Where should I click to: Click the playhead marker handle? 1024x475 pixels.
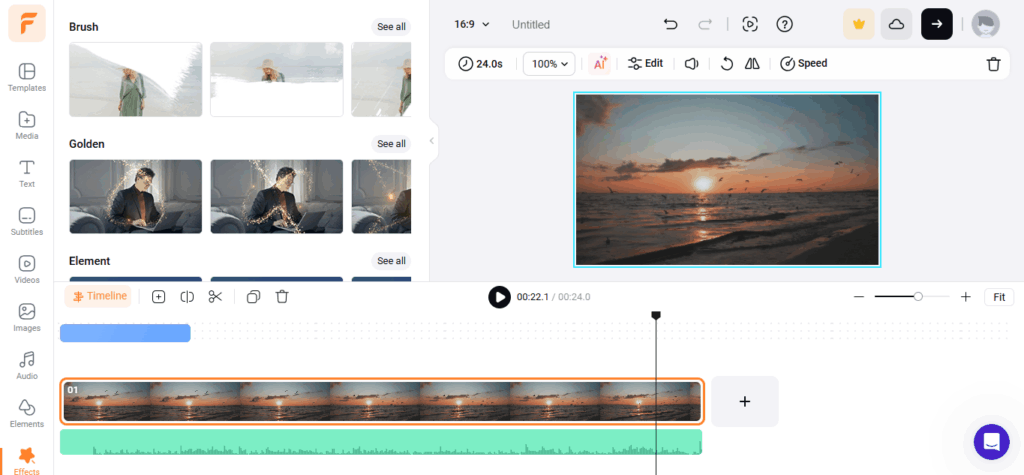pyautogui.click(x=656, y=316)
